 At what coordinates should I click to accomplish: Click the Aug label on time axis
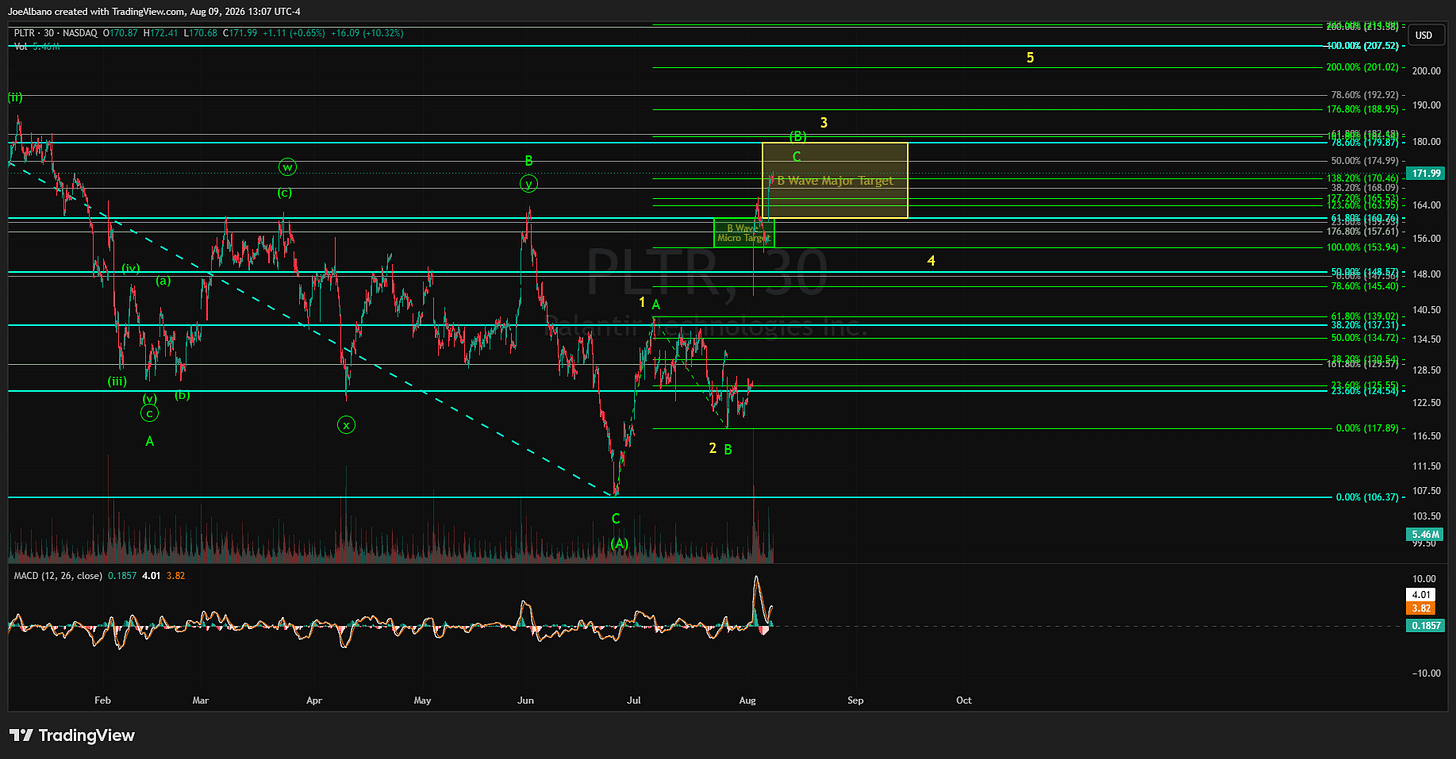(x=745, y=701)
